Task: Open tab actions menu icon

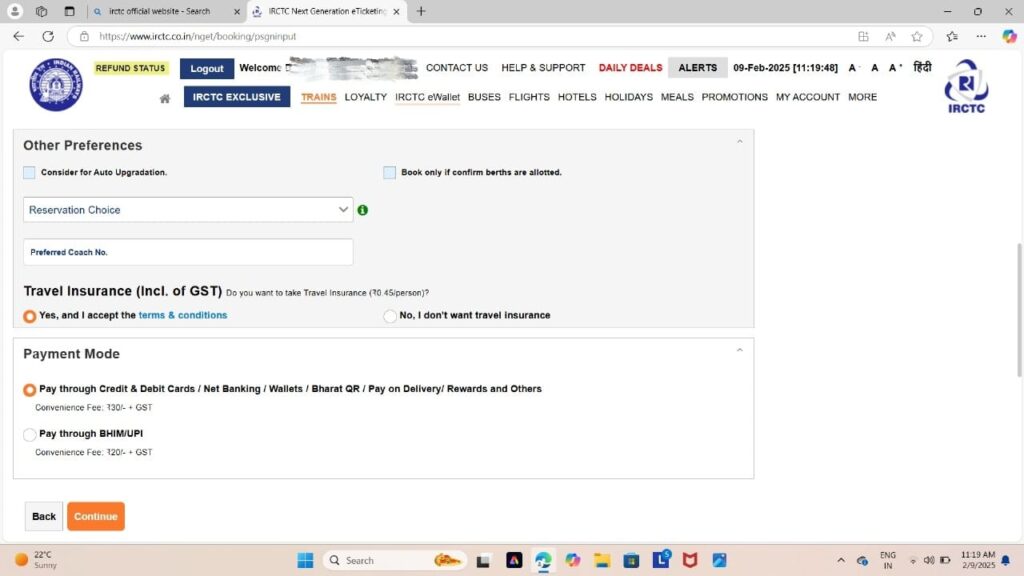Action: point(69,11)
